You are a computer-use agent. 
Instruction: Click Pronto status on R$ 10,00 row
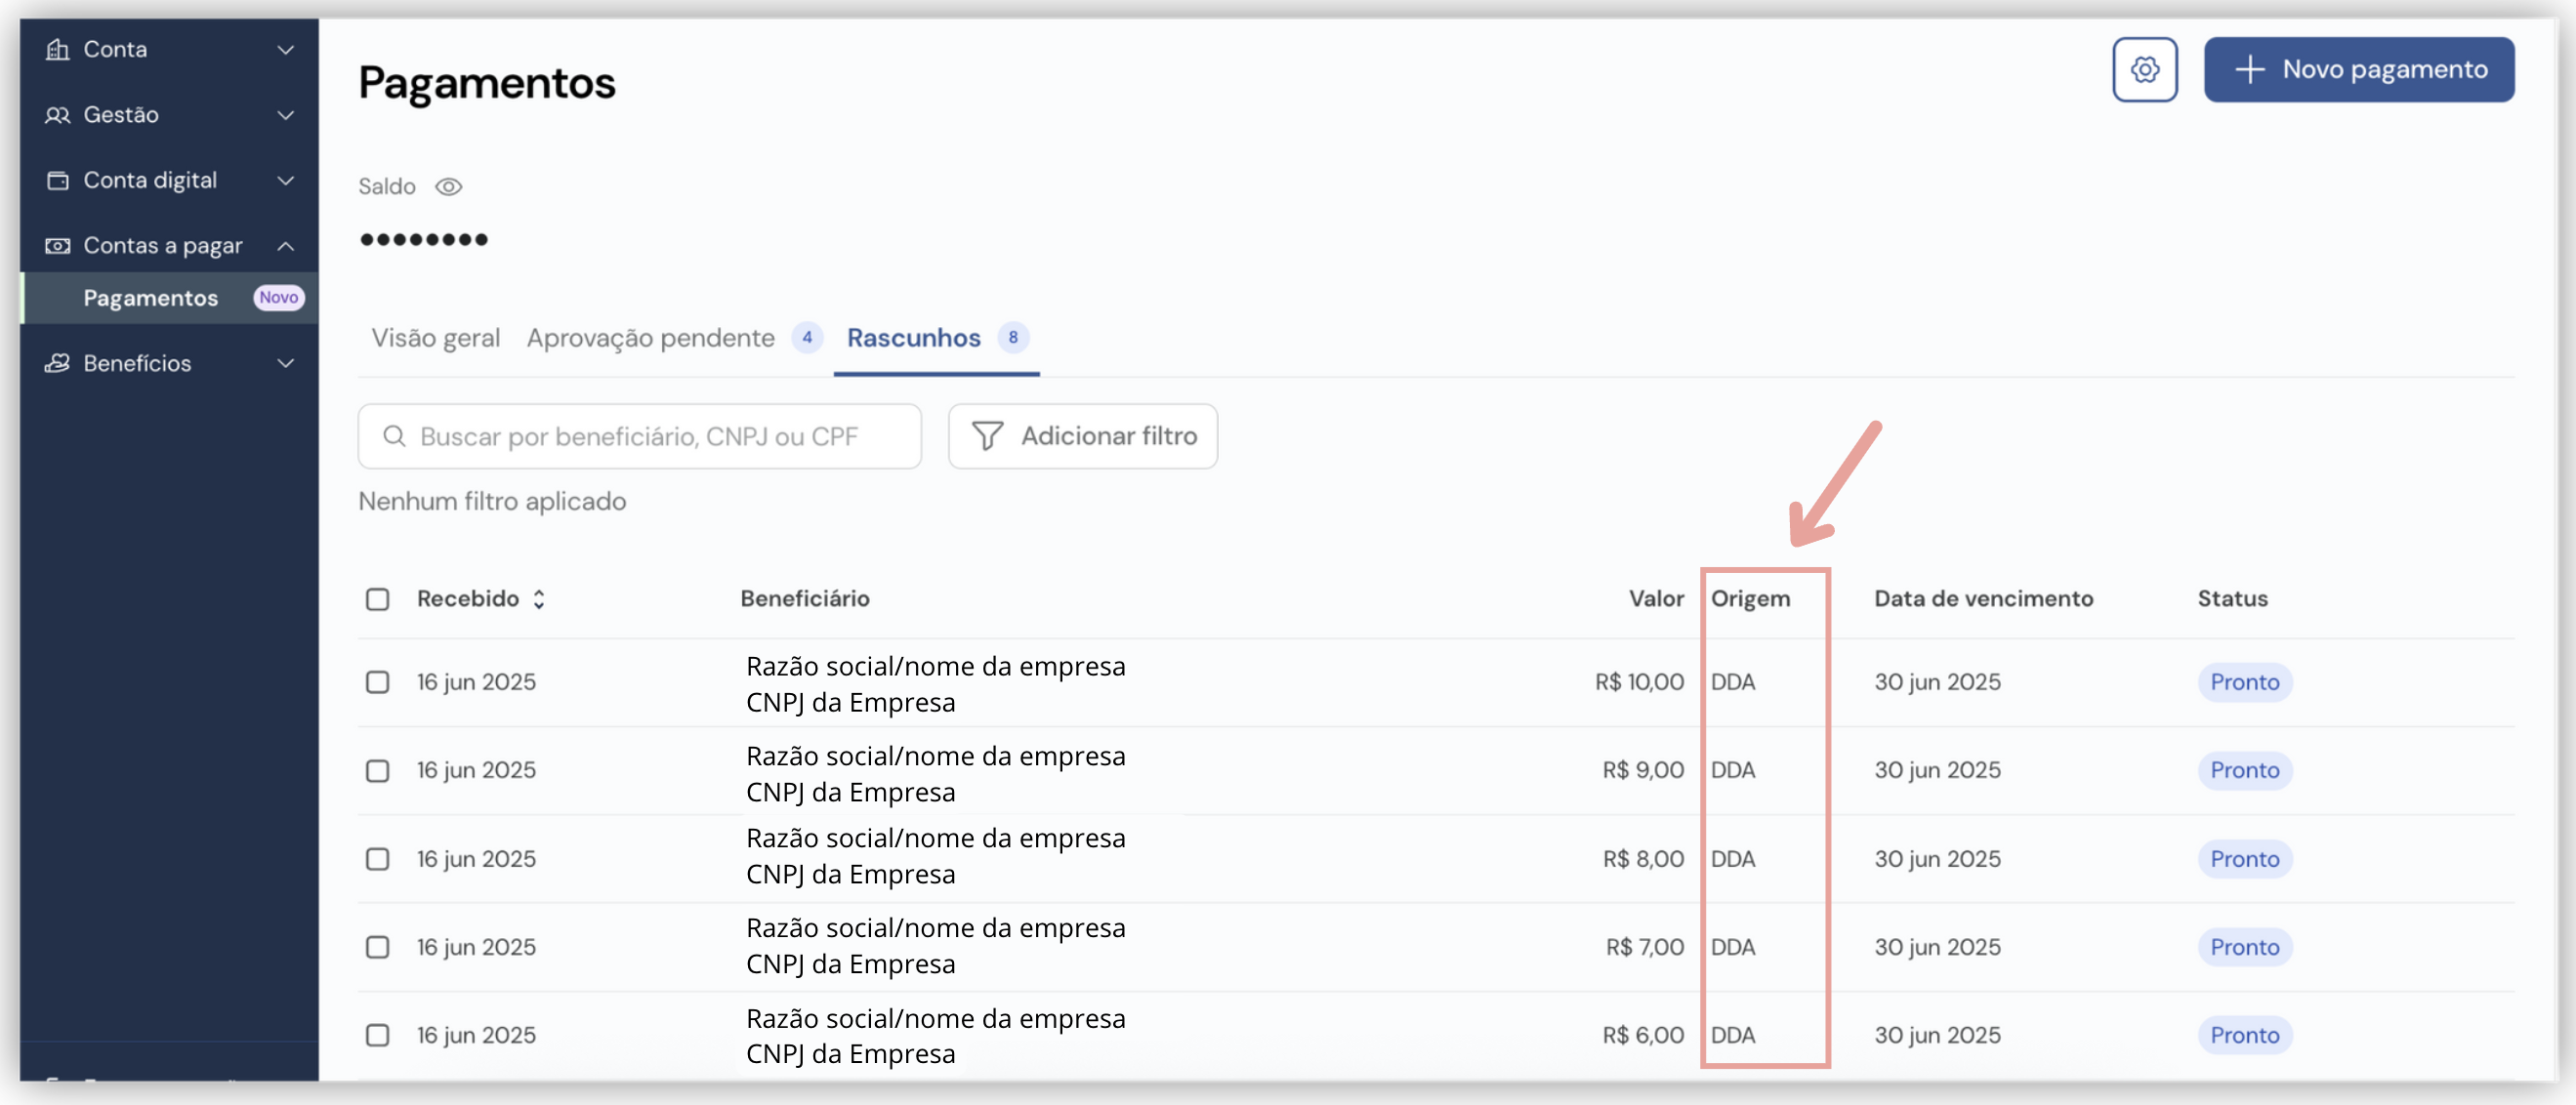click(2244, 682)
